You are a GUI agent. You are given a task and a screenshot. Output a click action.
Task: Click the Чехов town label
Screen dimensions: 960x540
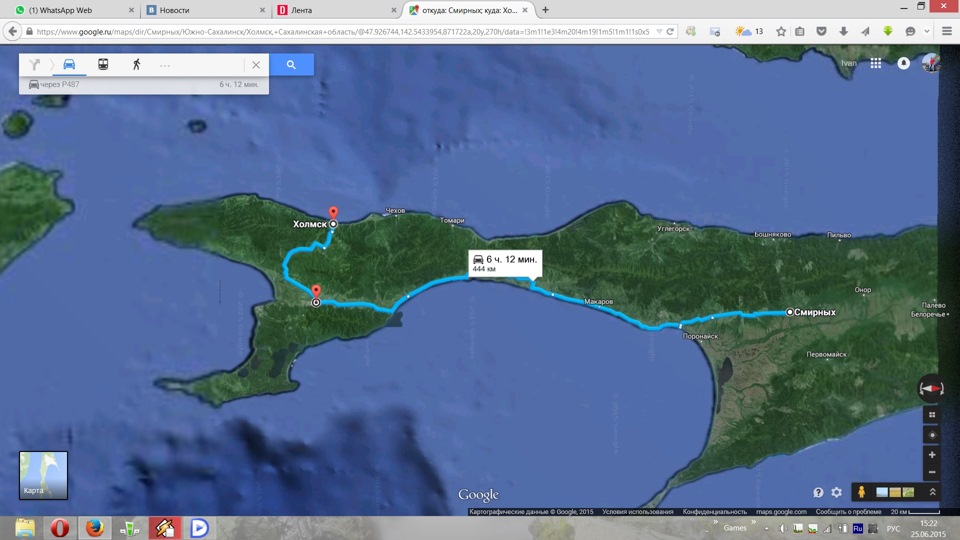(395, 211)
